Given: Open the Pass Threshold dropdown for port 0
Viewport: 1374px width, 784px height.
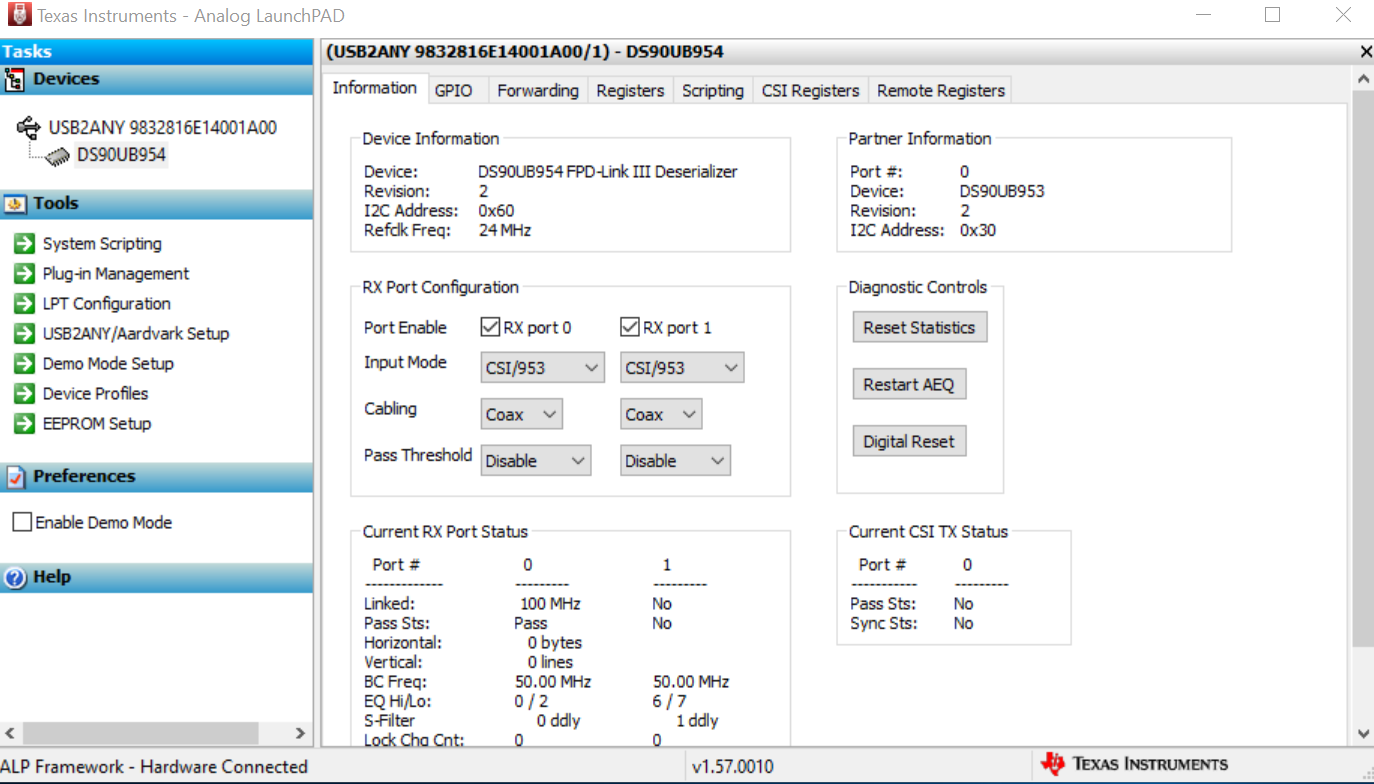Looking at the screenshot, I should pos(536,461).
